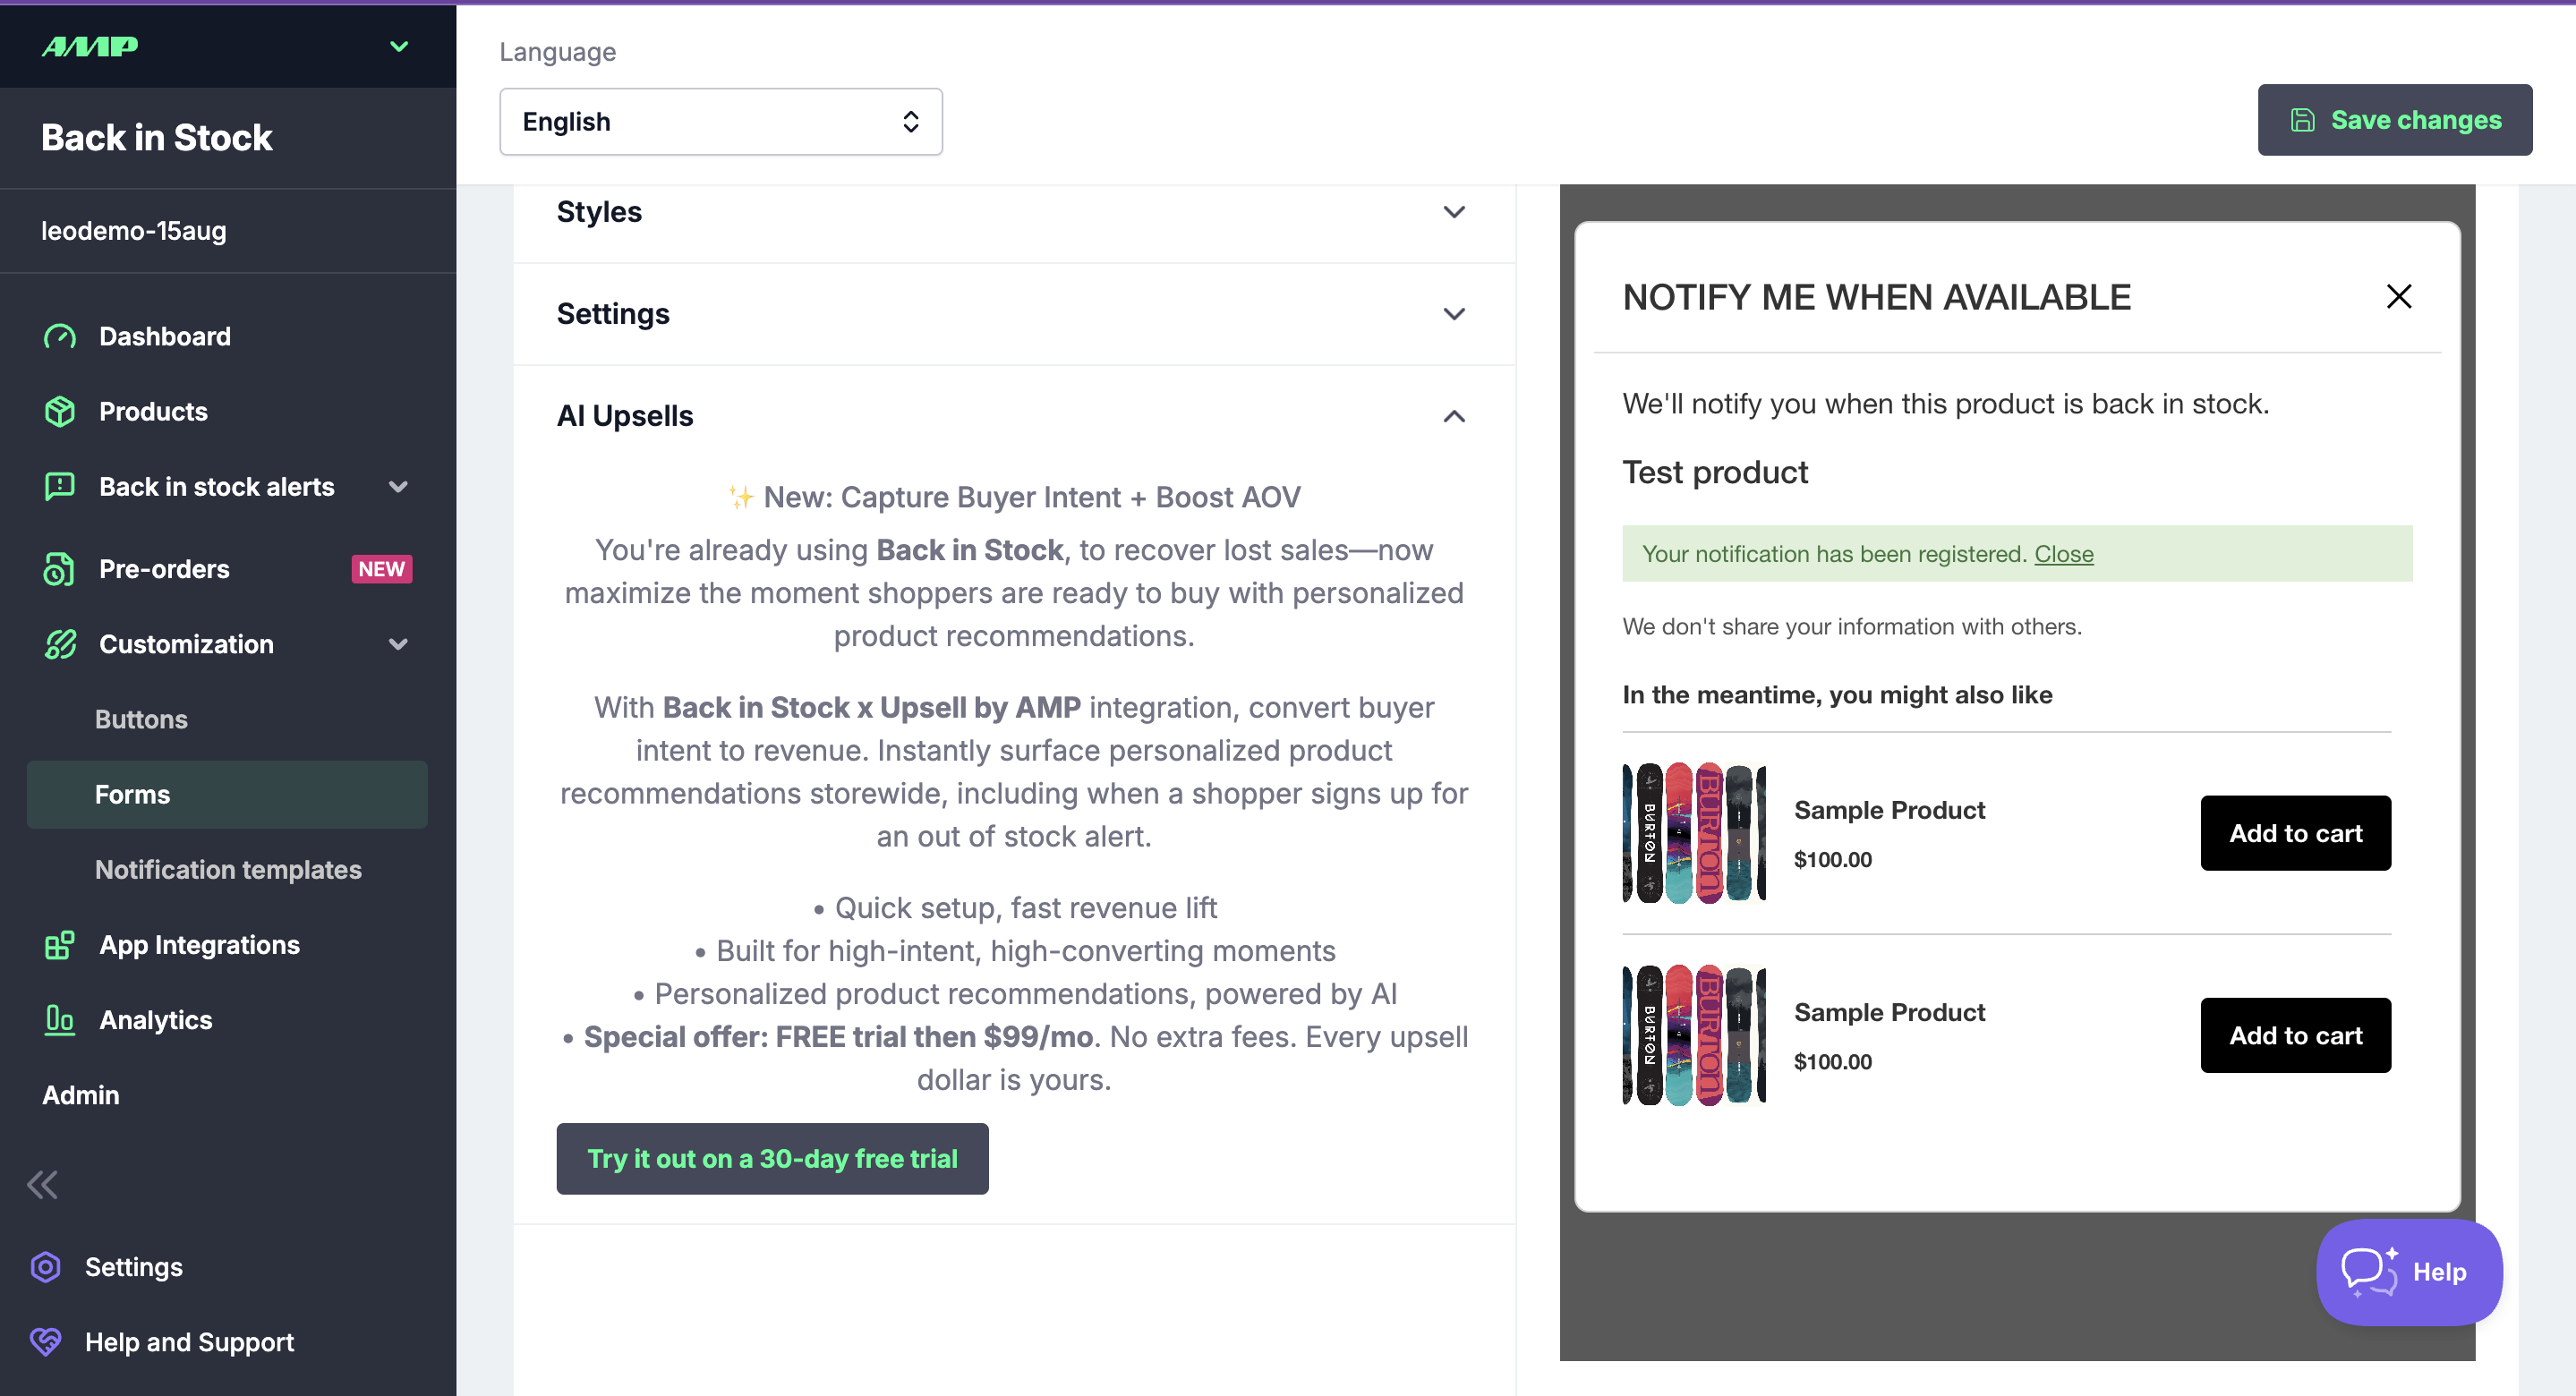Click the Settings hexagon icon in sidebar
Viewport: 2576px width, 1396px height.
coord(46,1267)
